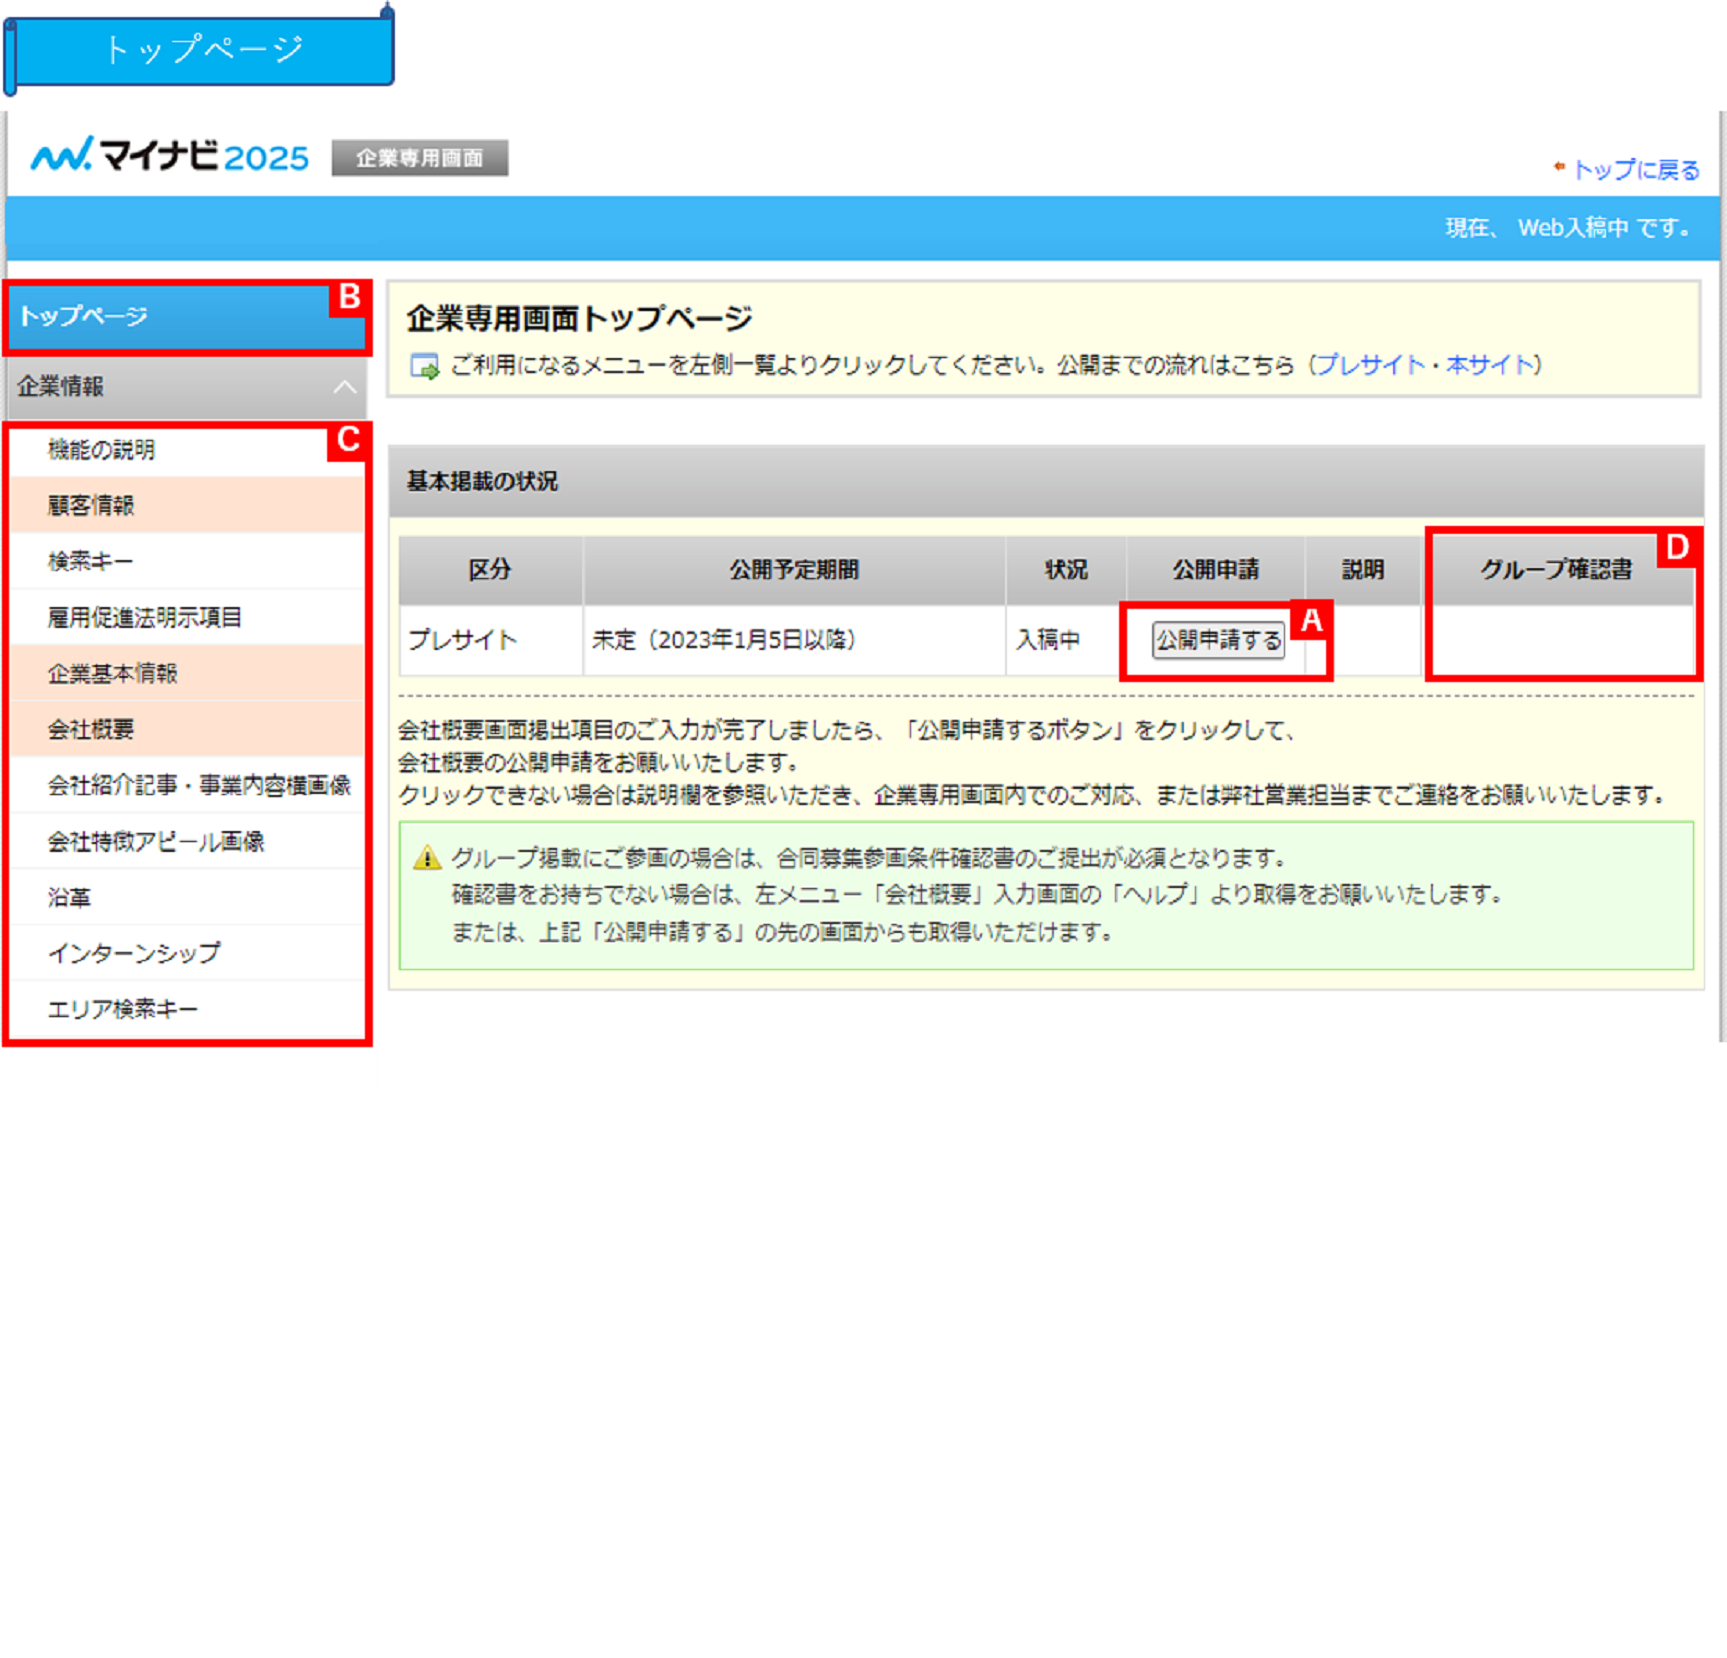Click the 現在、Web入稿中です status text
This screenshot has height=1658, width=1727.
(1568, 228)
